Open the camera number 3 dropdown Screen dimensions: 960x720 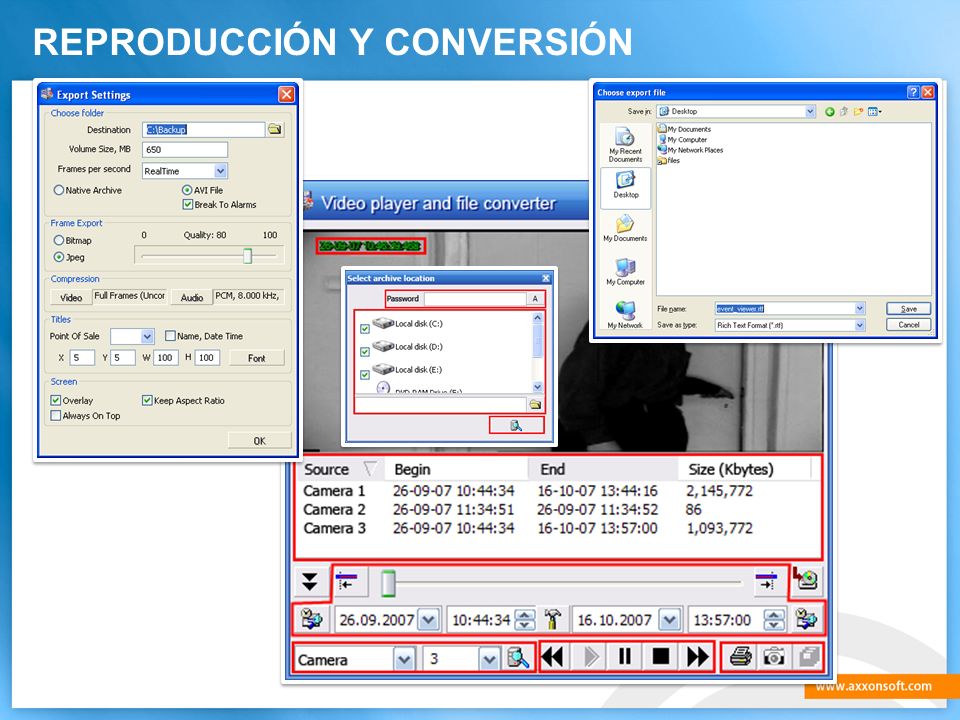[489, 659]
